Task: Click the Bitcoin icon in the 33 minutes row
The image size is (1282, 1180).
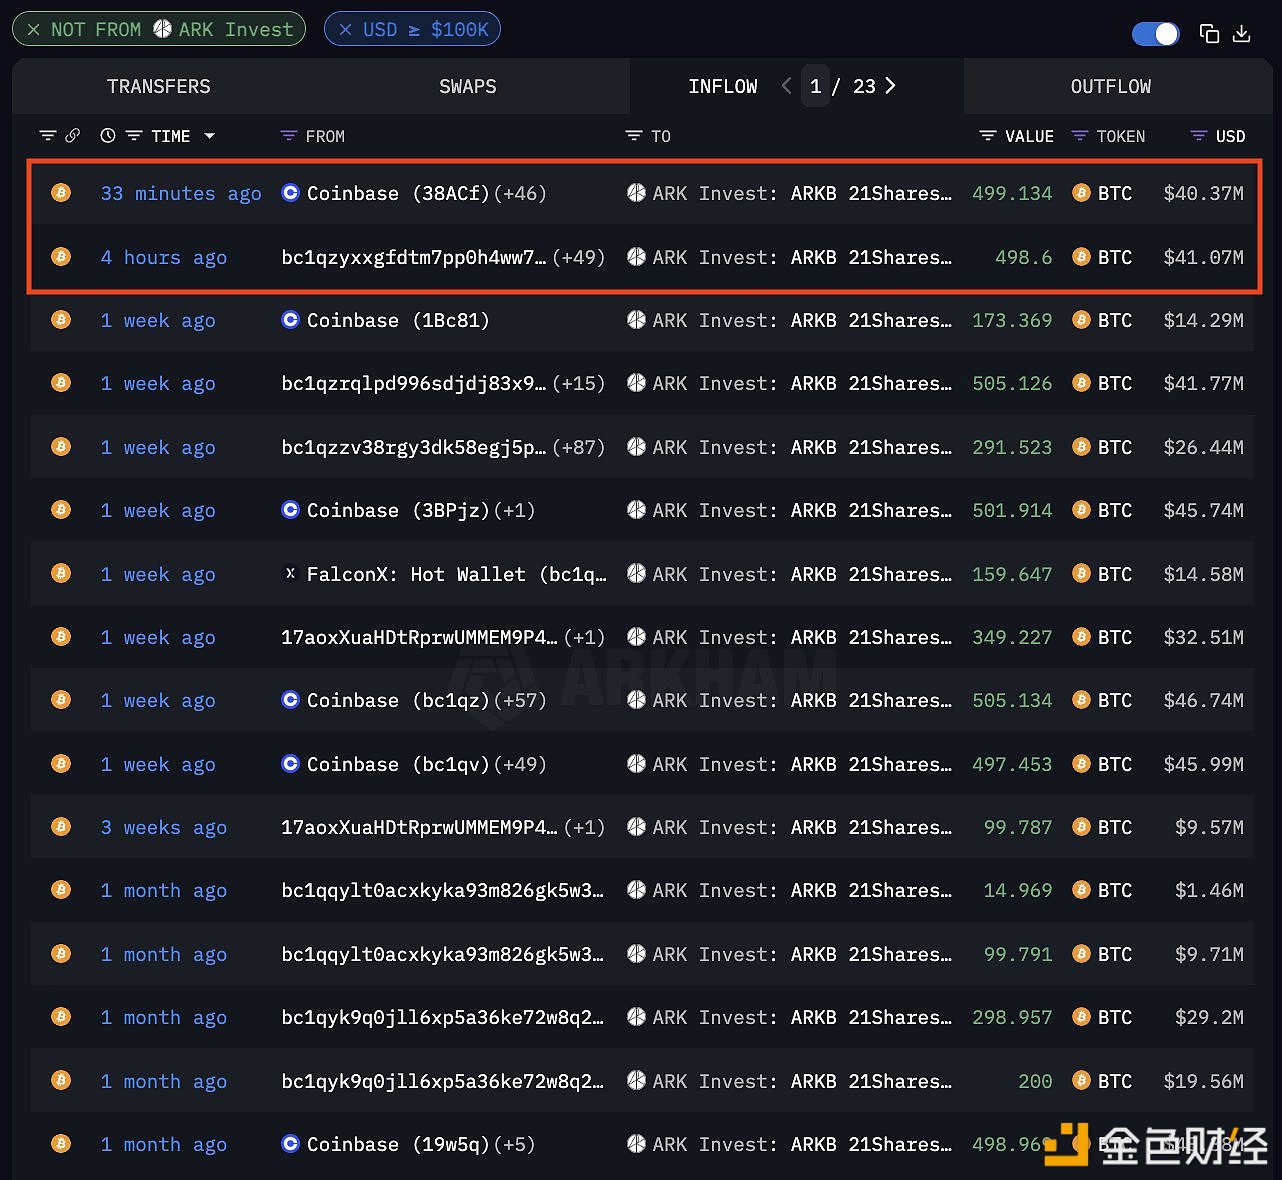Action: coord(61,193)
